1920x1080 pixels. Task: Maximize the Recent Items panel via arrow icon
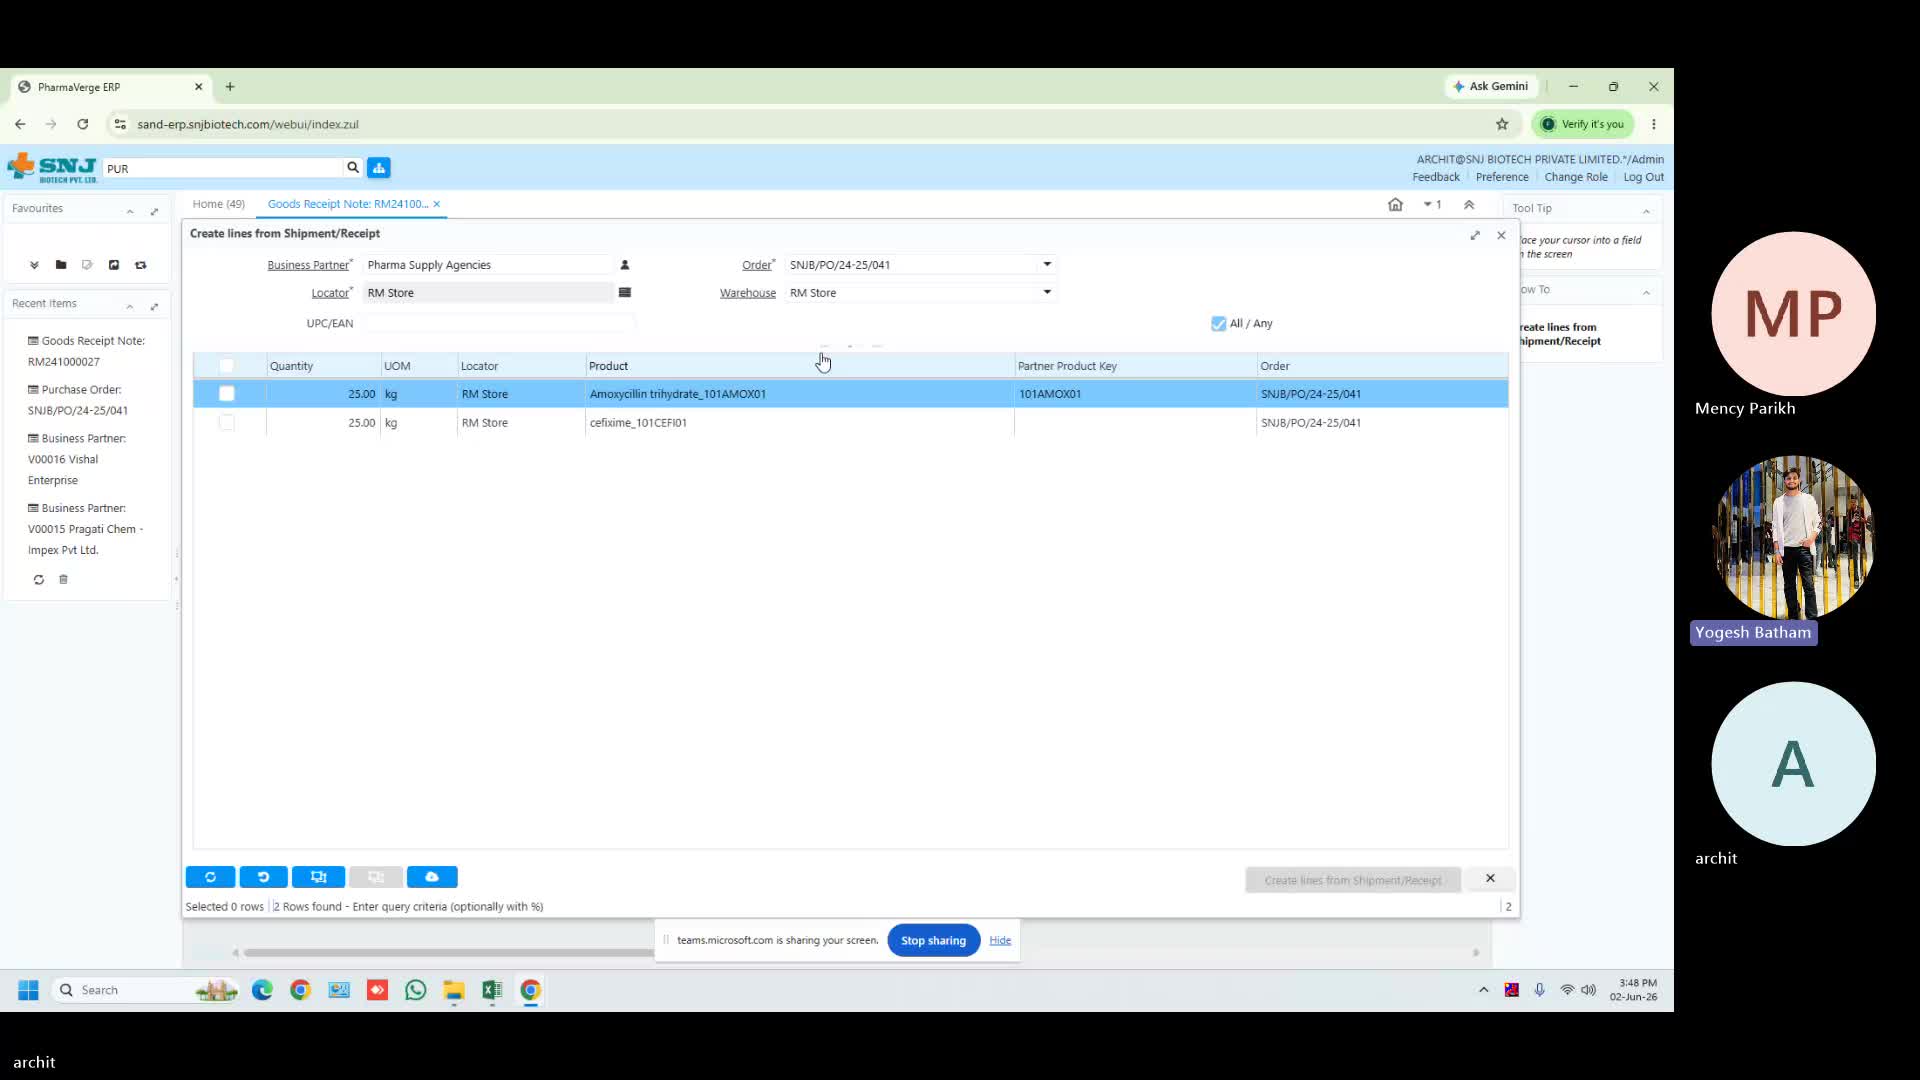coord(154,305)
